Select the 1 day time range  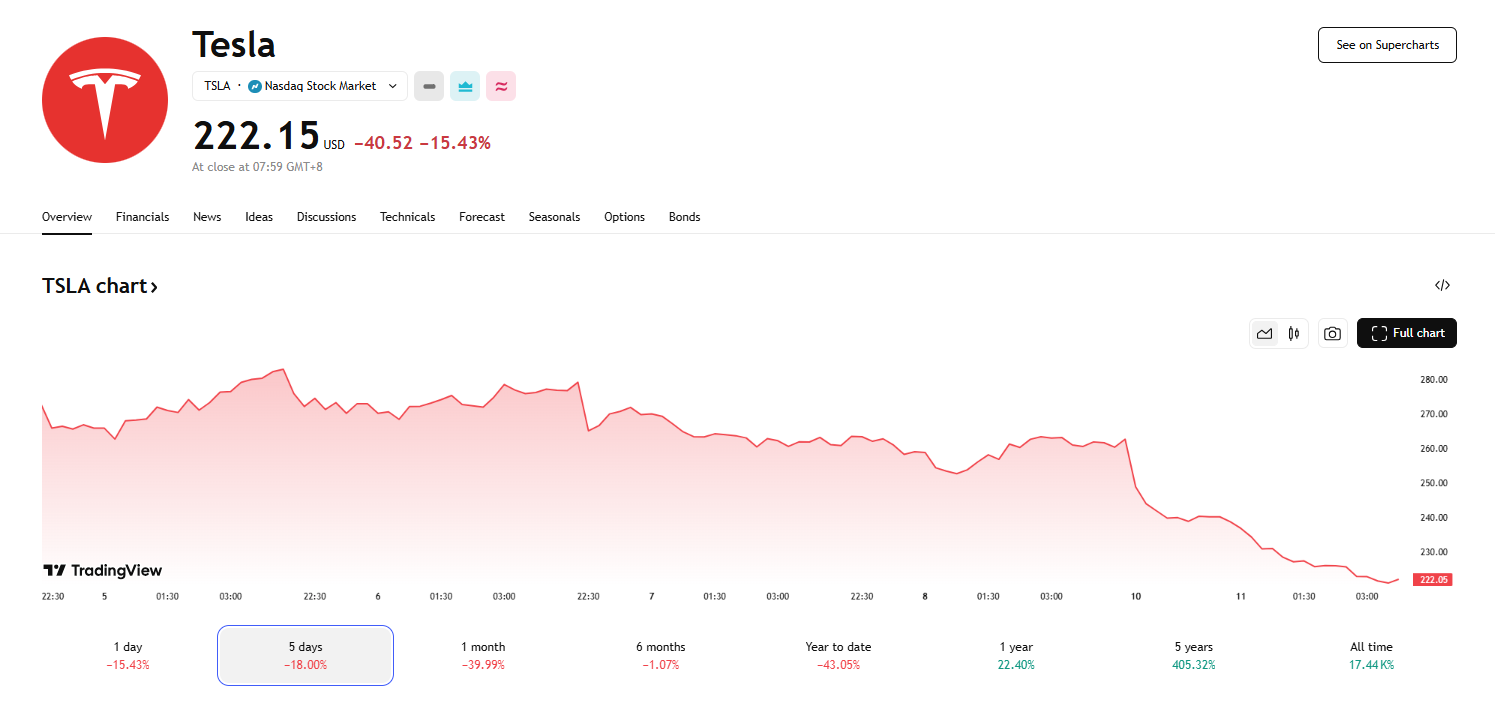tap(128, 655)
